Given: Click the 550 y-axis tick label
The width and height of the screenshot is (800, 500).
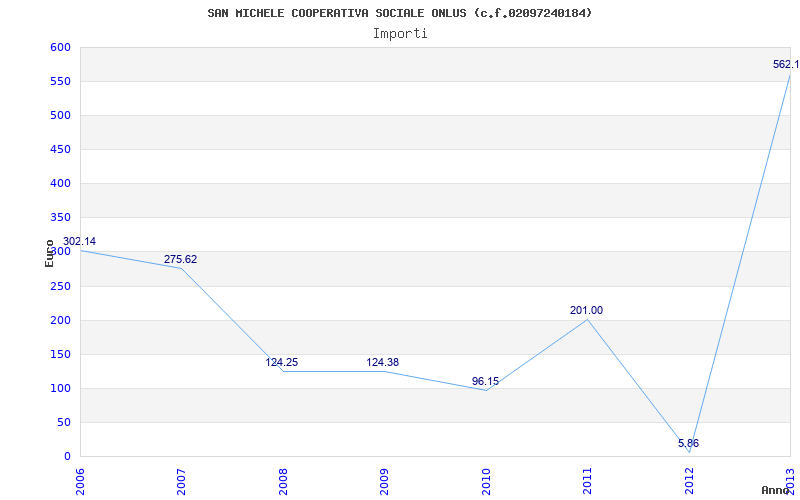Looking at the screenshot, I should click(60, 82).
